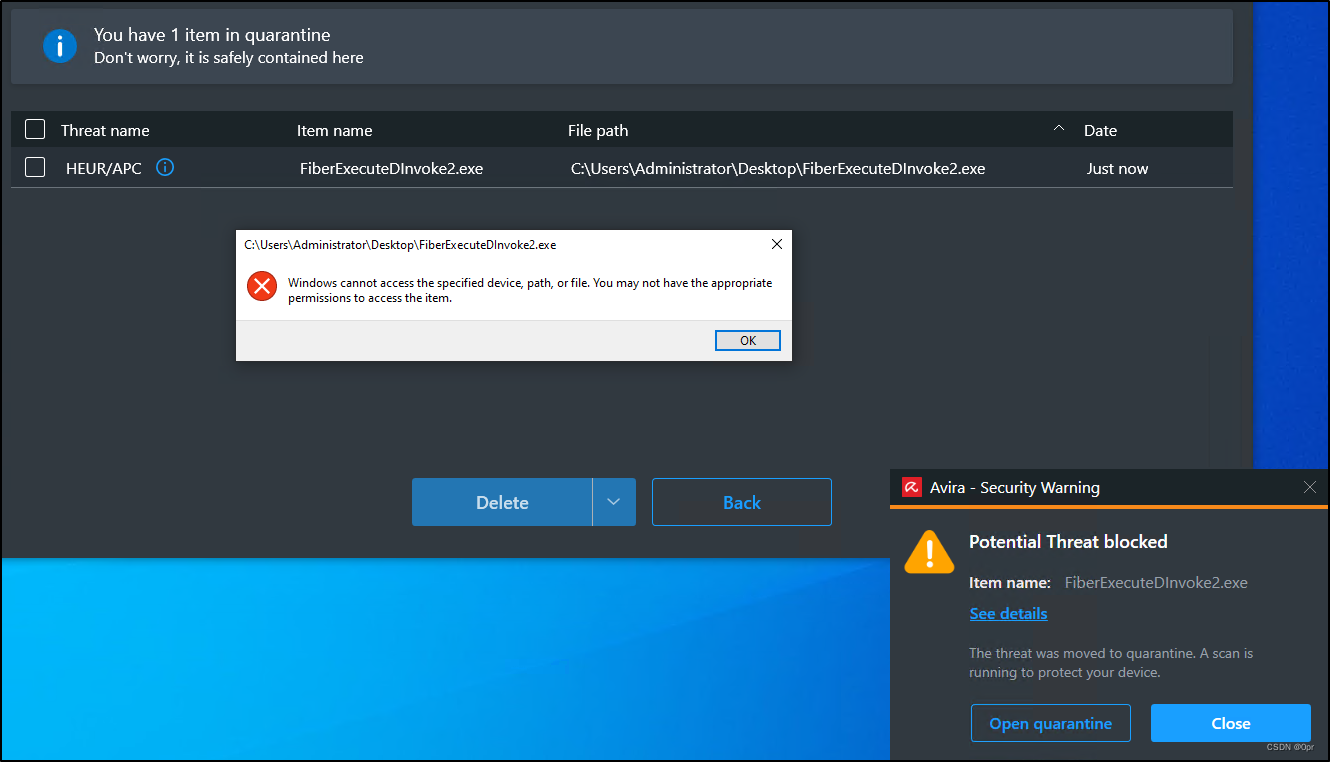Viewport: 1330px width, 762px height.
Task: Click OK in the error dialog
Action: (748, 341)
